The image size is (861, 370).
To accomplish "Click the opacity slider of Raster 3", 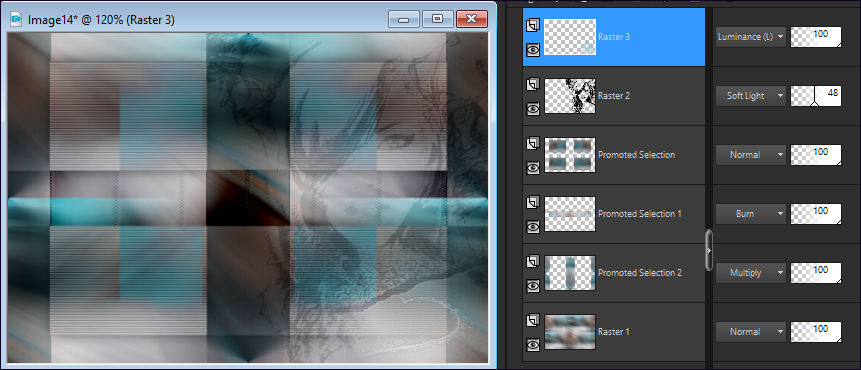I will tap(816, 37).
